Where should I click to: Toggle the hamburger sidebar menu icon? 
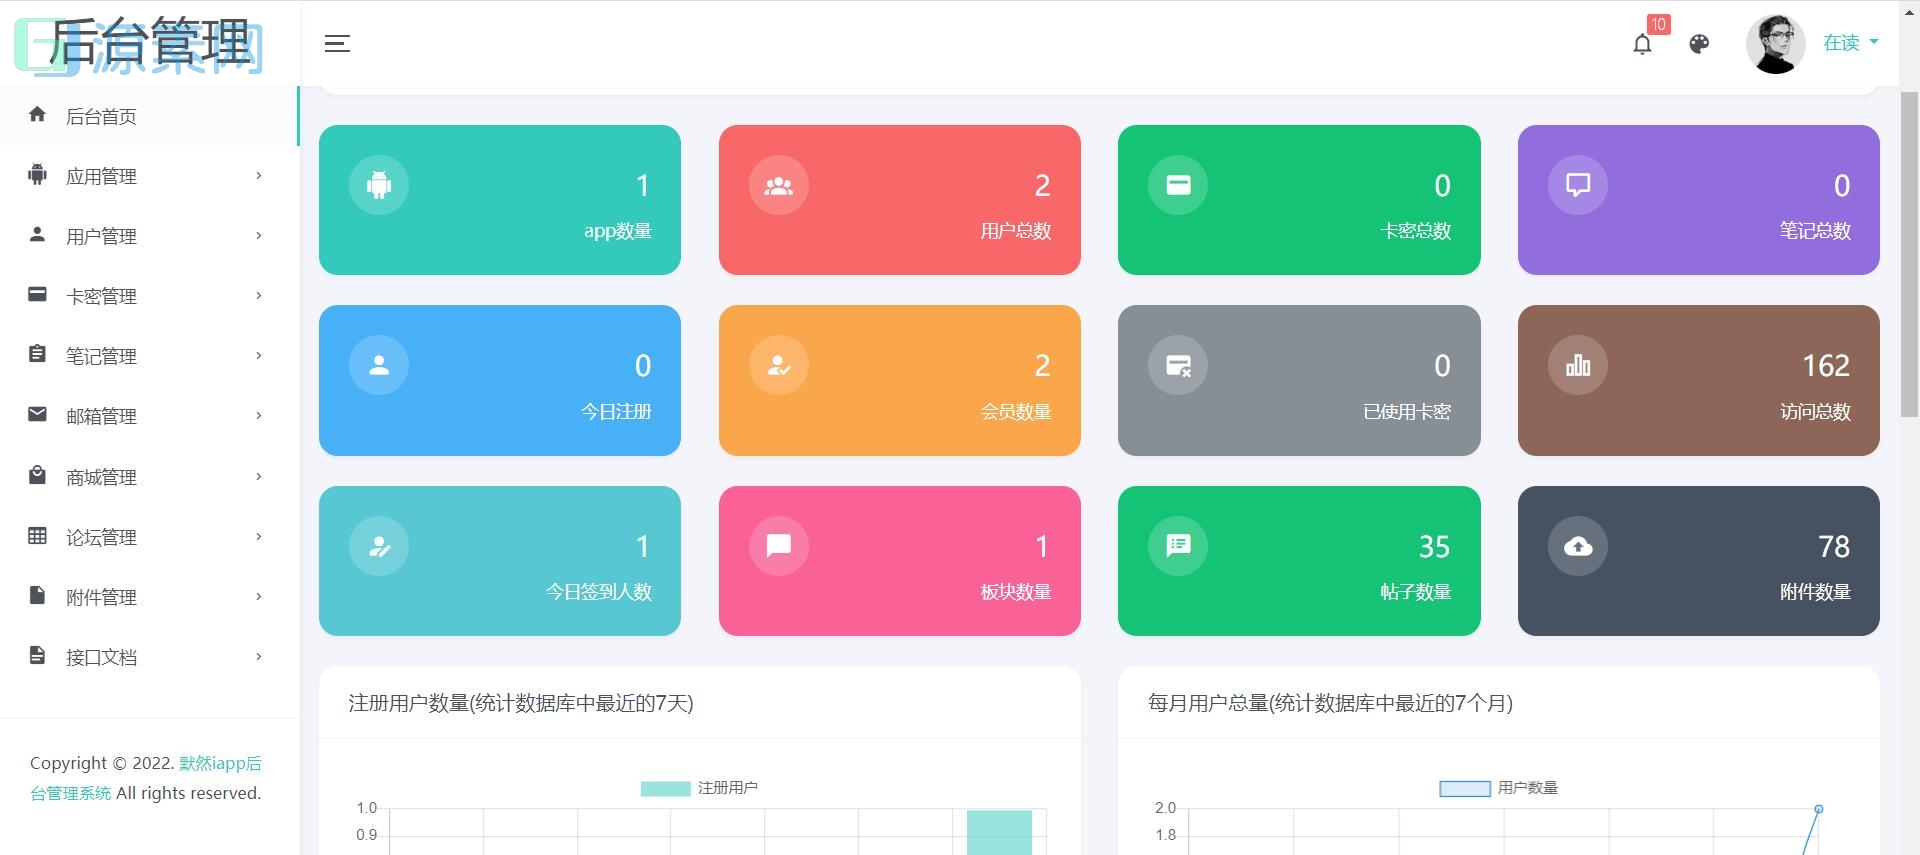(337, 44)
